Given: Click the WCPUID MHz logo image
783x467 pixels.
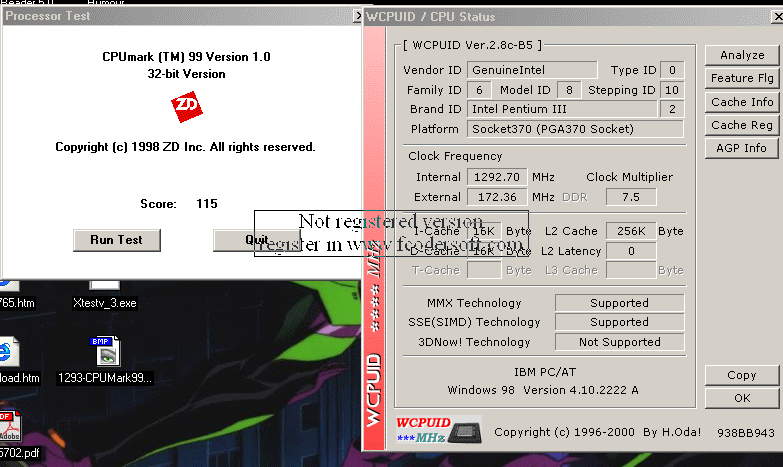Looking at the screenshot, I should (x=439, y=430).
